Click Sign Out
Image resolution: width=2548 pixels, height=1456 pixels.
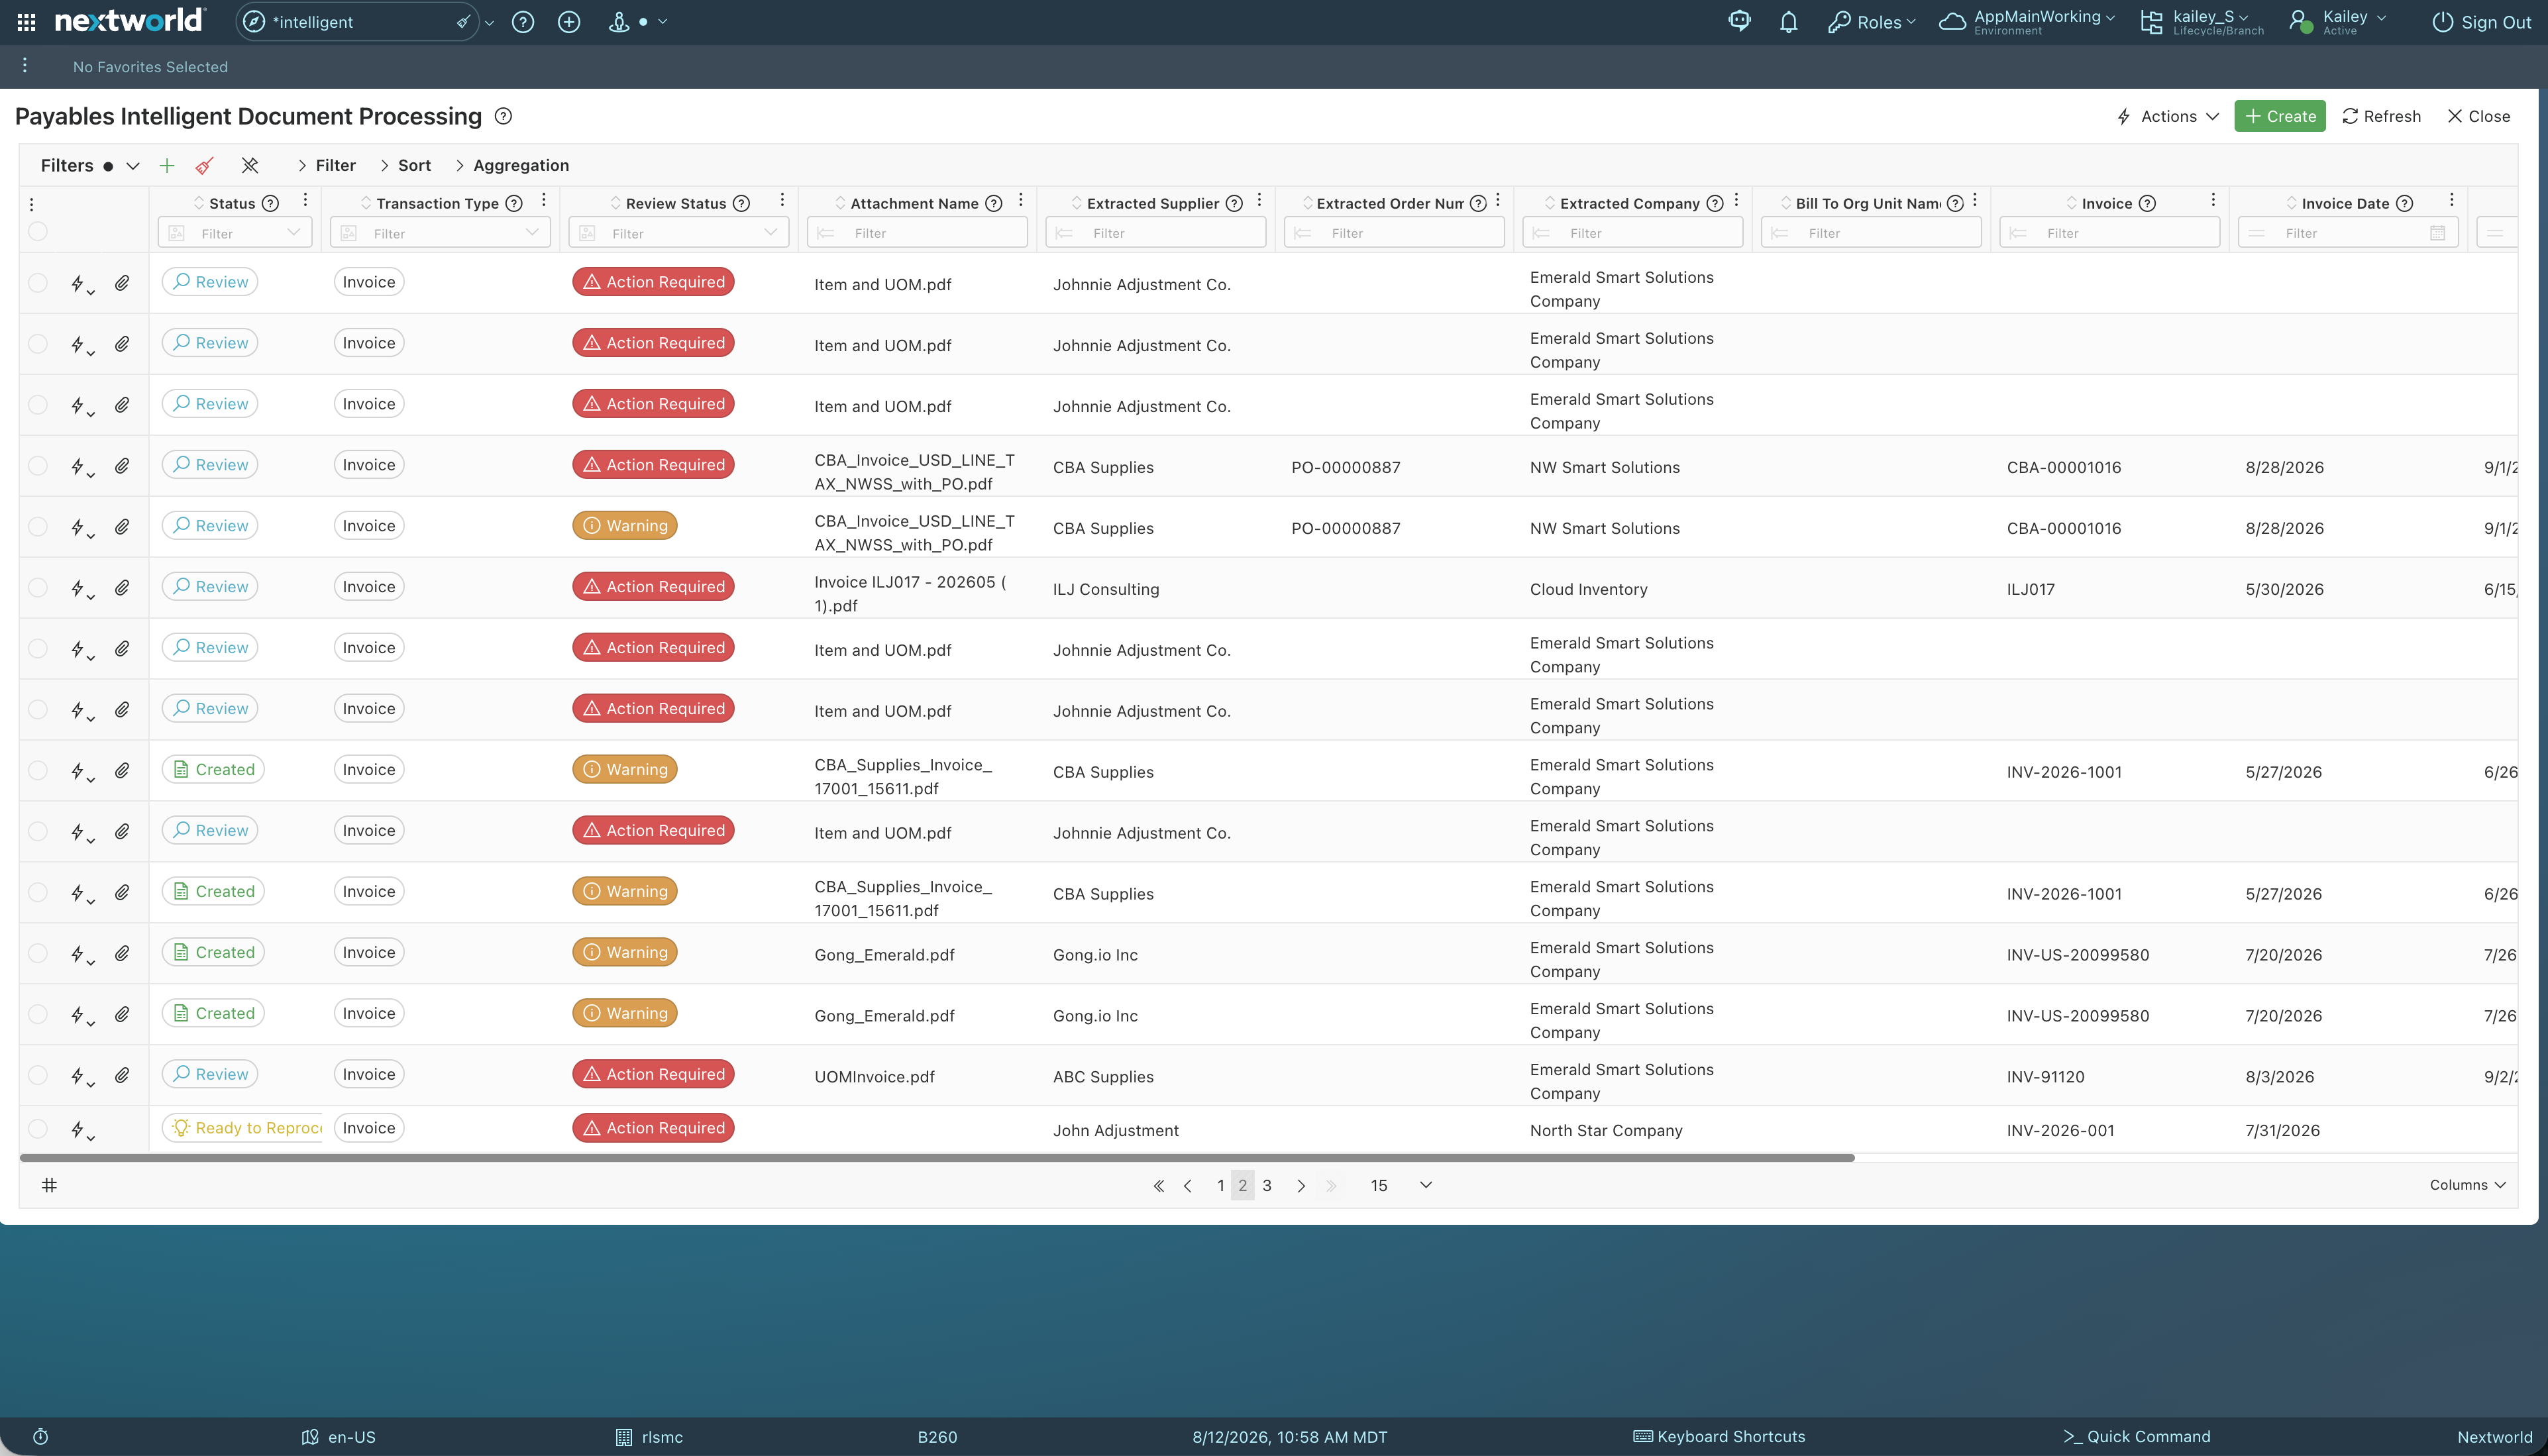coord(2481,22)
